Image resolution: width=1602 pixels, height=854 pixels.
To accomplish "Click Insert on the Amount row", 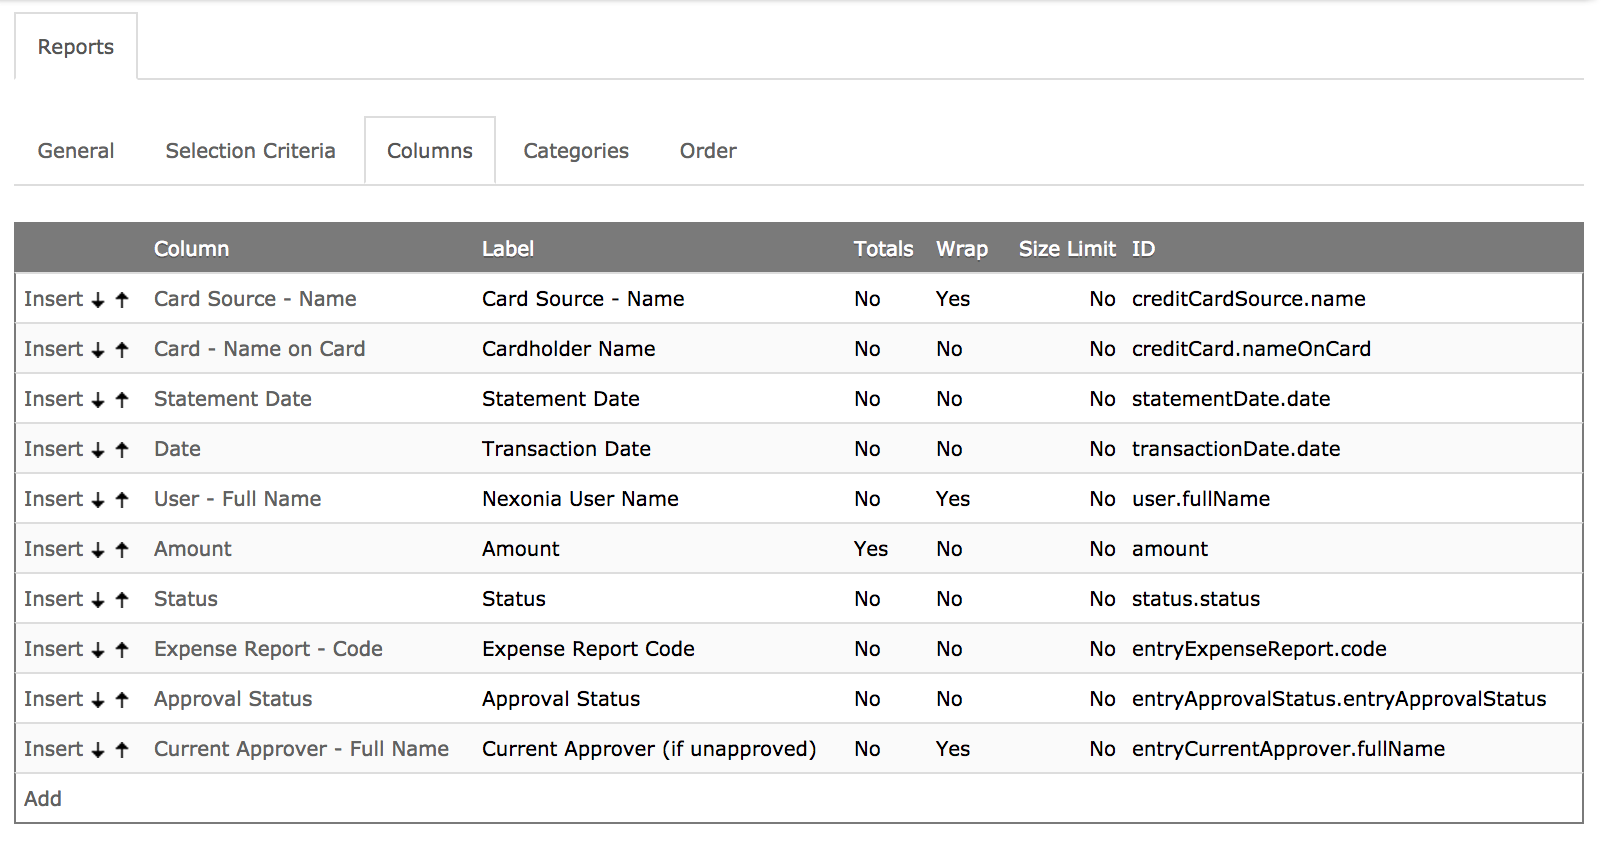I will click(53, 549).
